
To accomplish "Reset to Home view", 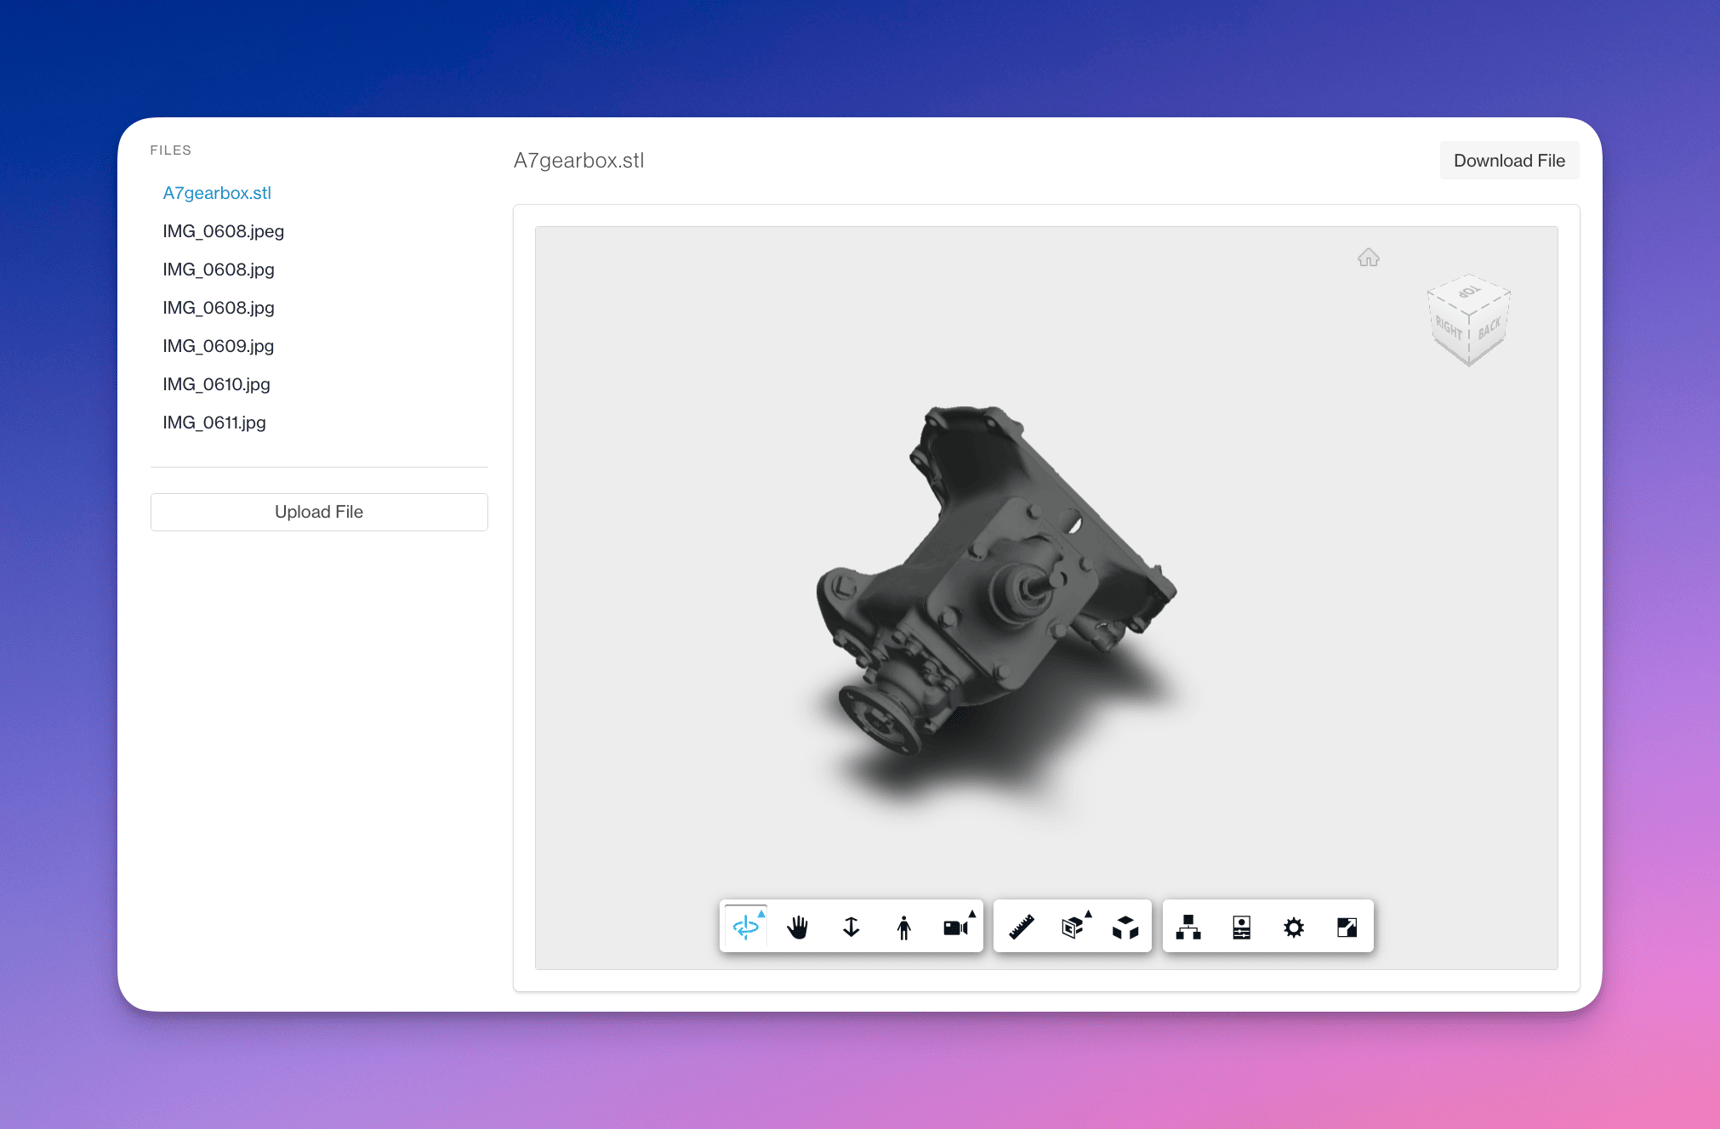I will (1368, 258).
